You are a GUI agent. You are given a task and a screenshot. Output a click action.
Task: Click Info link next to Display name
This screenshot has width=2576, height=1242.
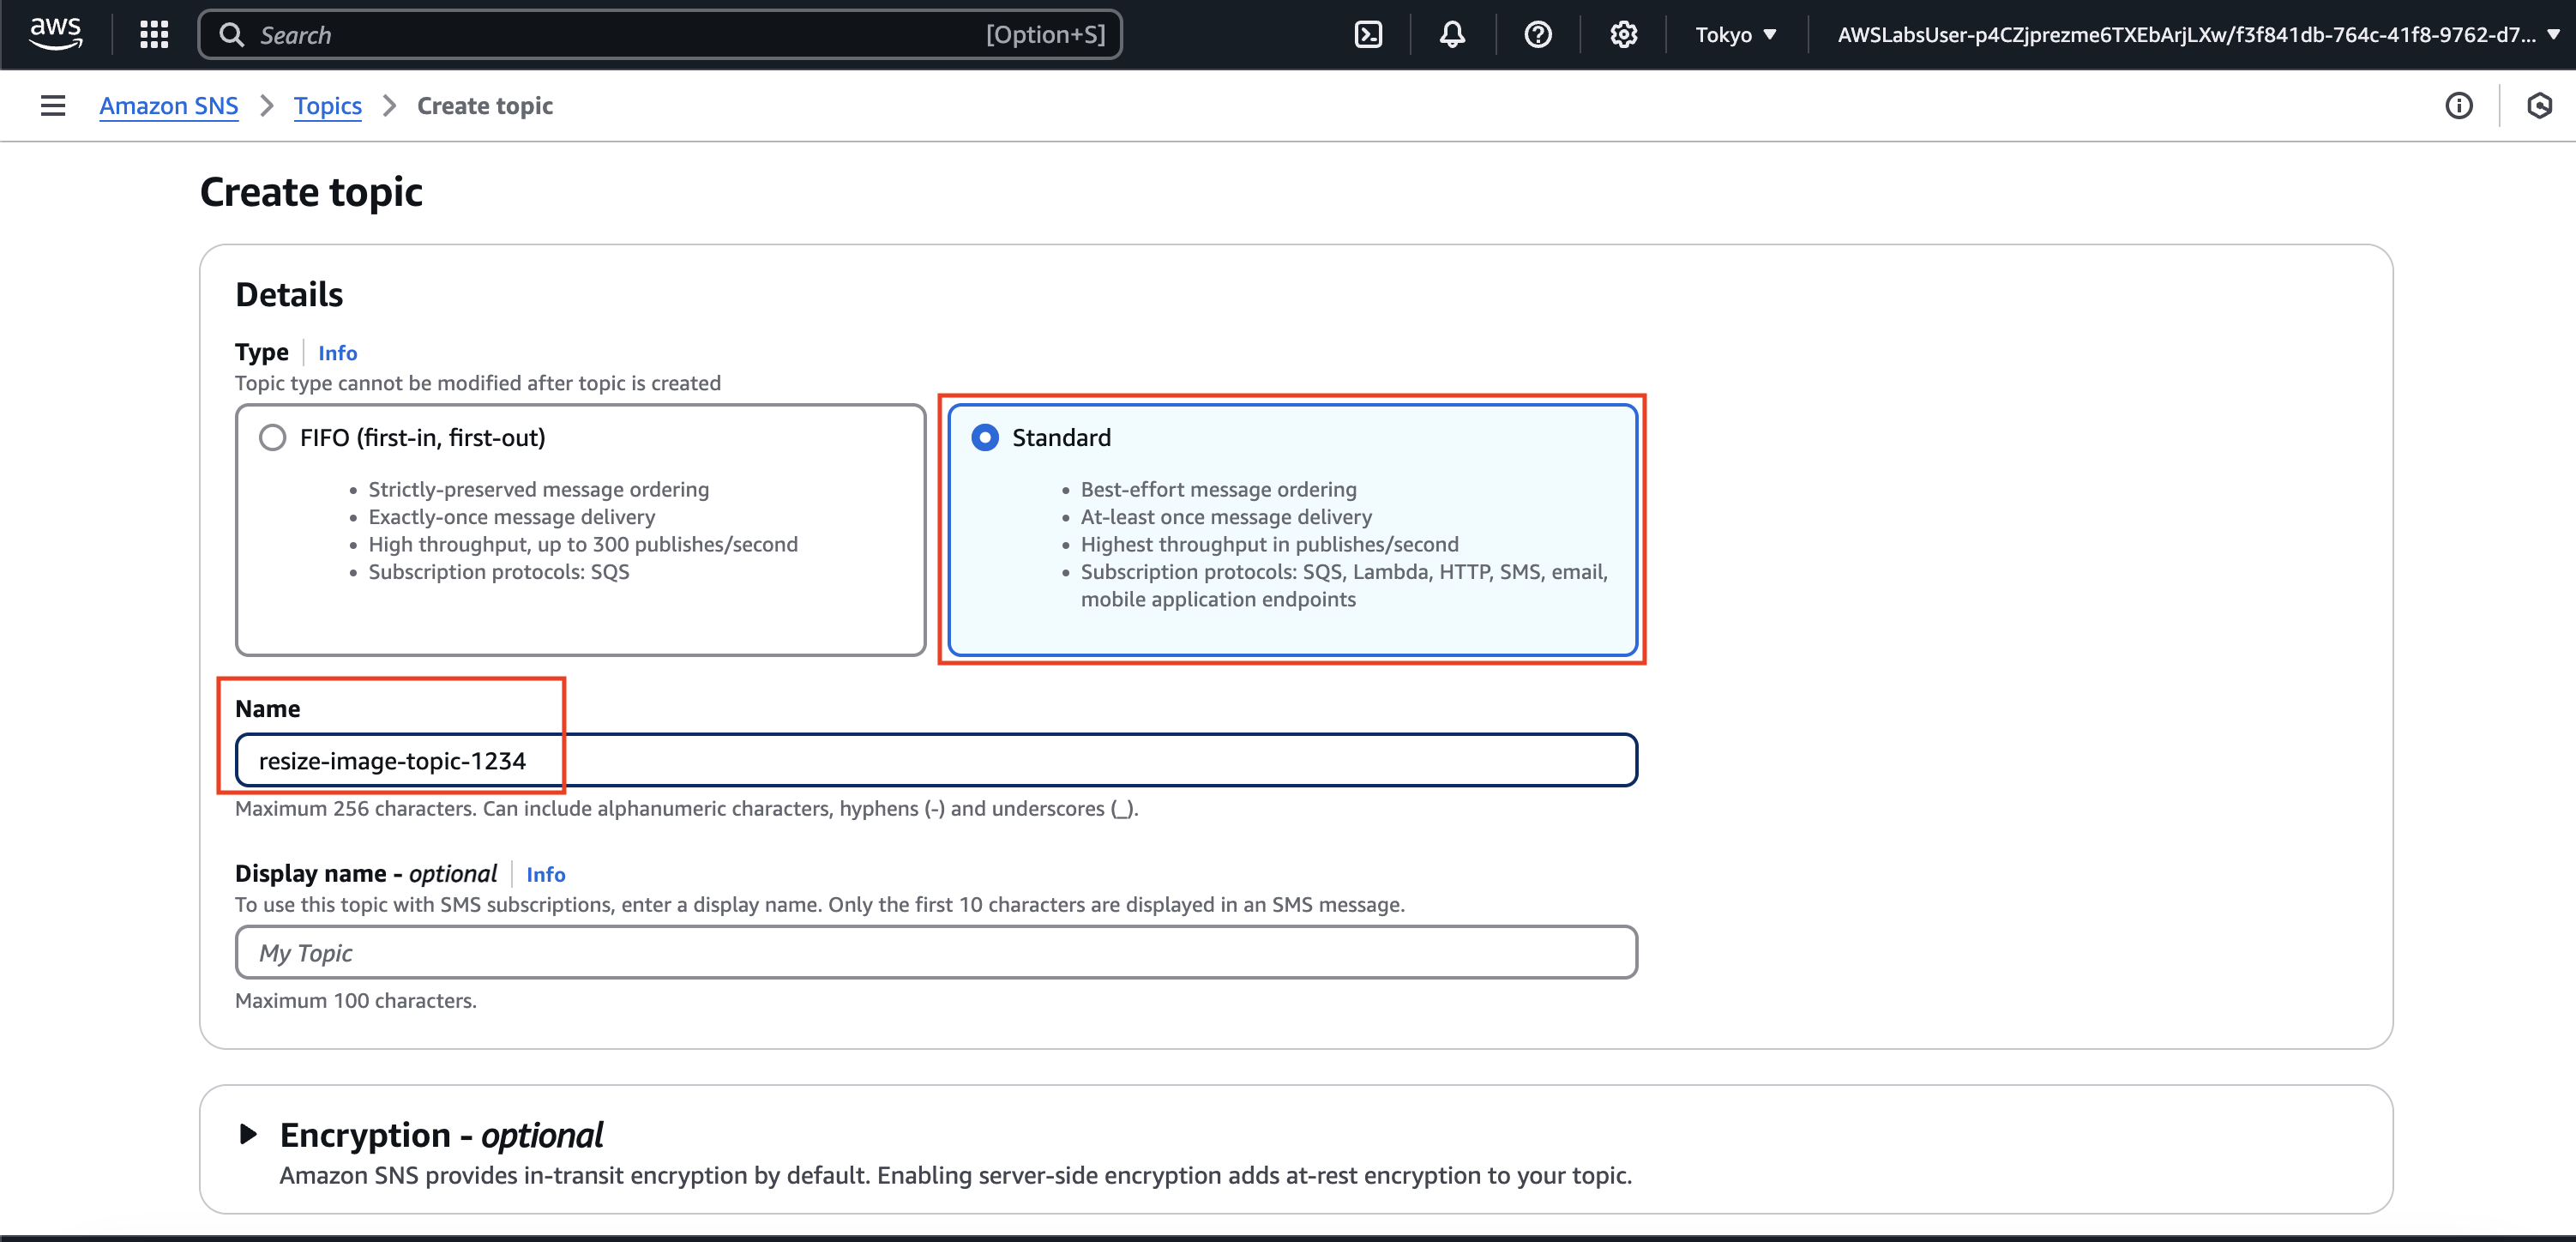(545, 874)
